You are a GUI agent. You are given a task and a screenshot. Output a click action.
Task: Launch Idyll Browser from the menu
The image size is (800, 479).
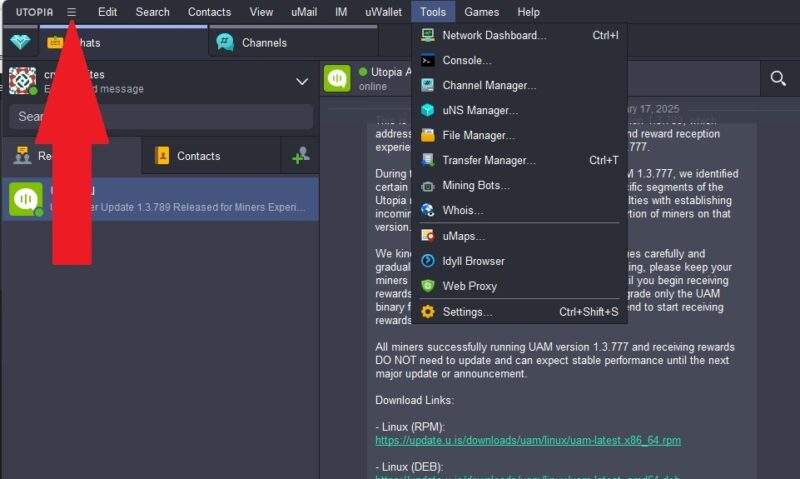coord(519,261)
